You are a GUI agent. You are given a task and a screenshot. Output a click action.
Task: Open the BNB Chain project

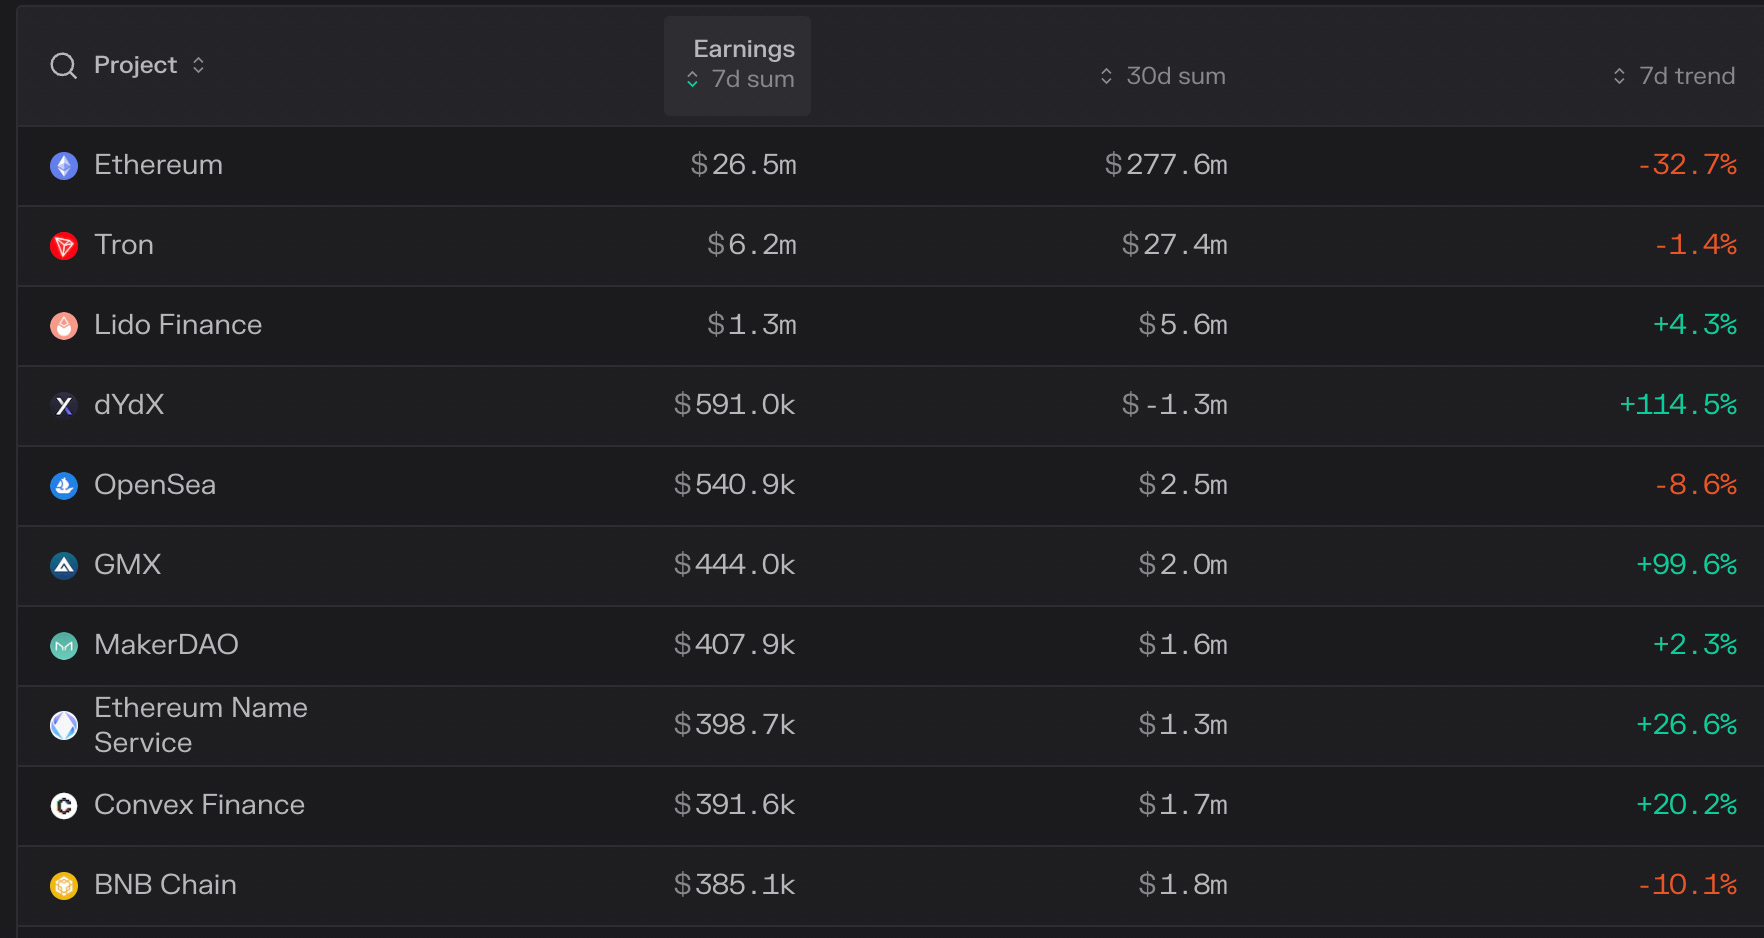[165, 885]
